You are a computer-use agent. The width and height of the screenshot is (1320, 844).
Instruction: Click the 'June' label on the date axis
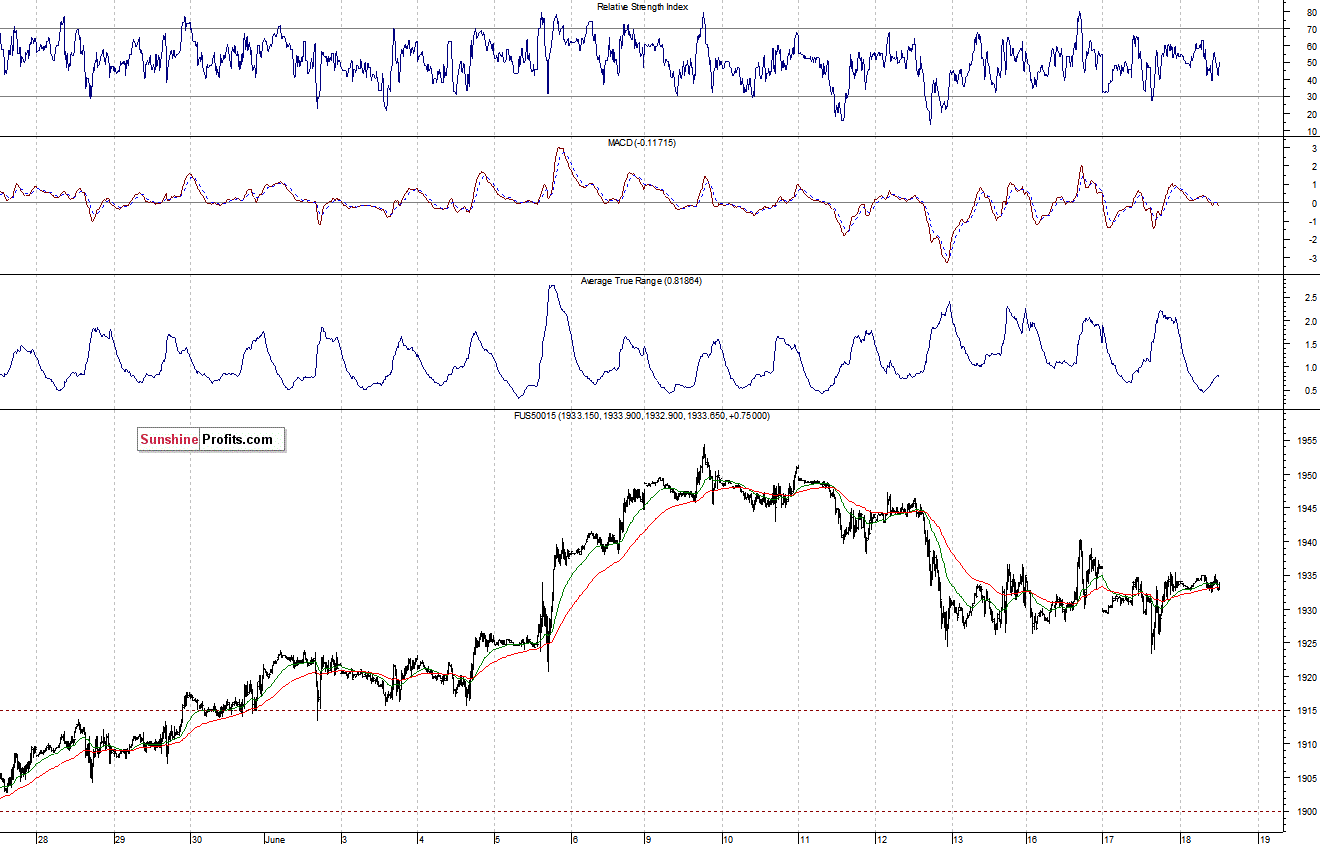click(277, 838)
